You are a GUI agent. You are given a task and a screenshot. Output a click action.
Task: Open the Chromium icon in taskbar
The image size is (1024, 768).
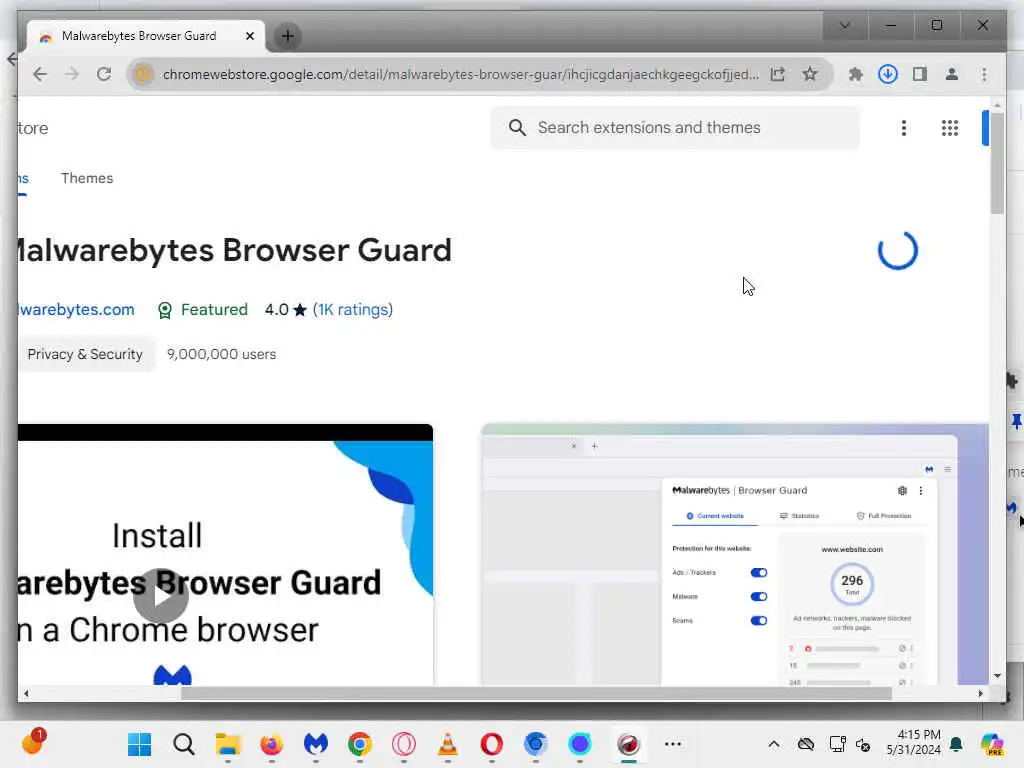click(x=536, y=744)
